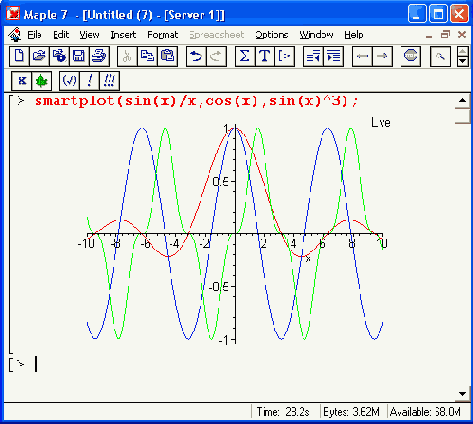Save worksheet with the floppy disk icon
This screenshot has height=424, width=473.
point(79,56)
